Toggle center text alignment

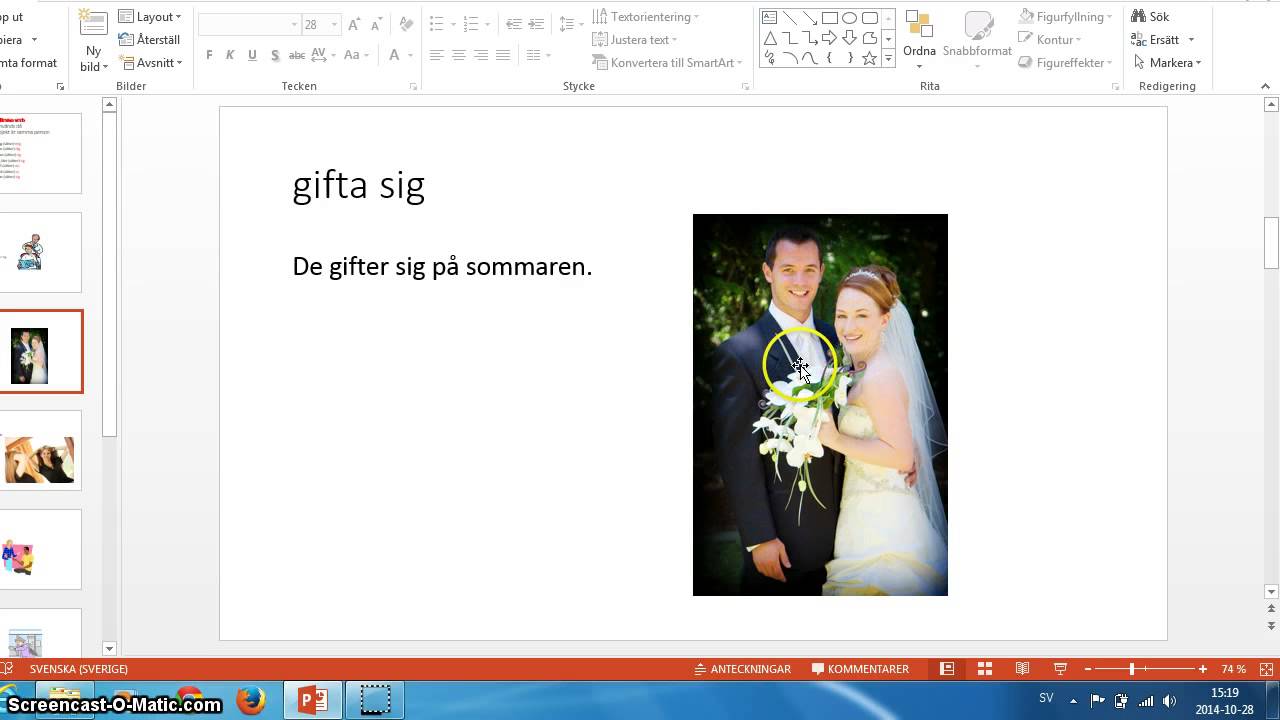tap(459, 55)
